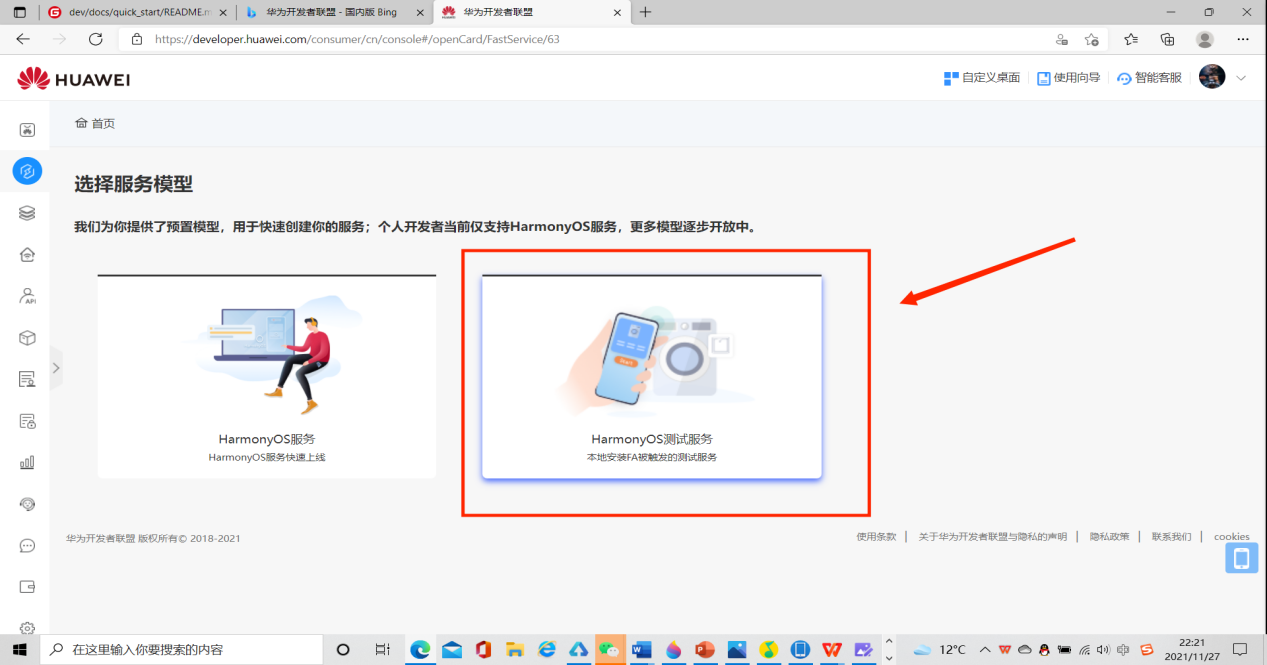This screenshot has width=1267, height=665.
Task: Close the active 华为开发者联盟 tab
Action: pos(617,12)
